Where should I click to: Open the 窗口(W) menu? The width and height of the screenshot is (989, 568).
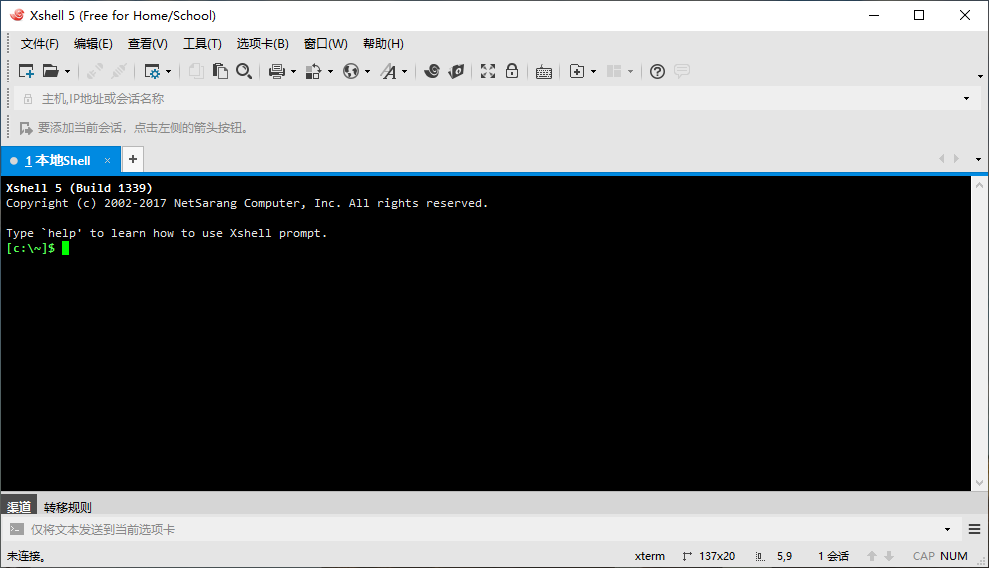(325, 43)
